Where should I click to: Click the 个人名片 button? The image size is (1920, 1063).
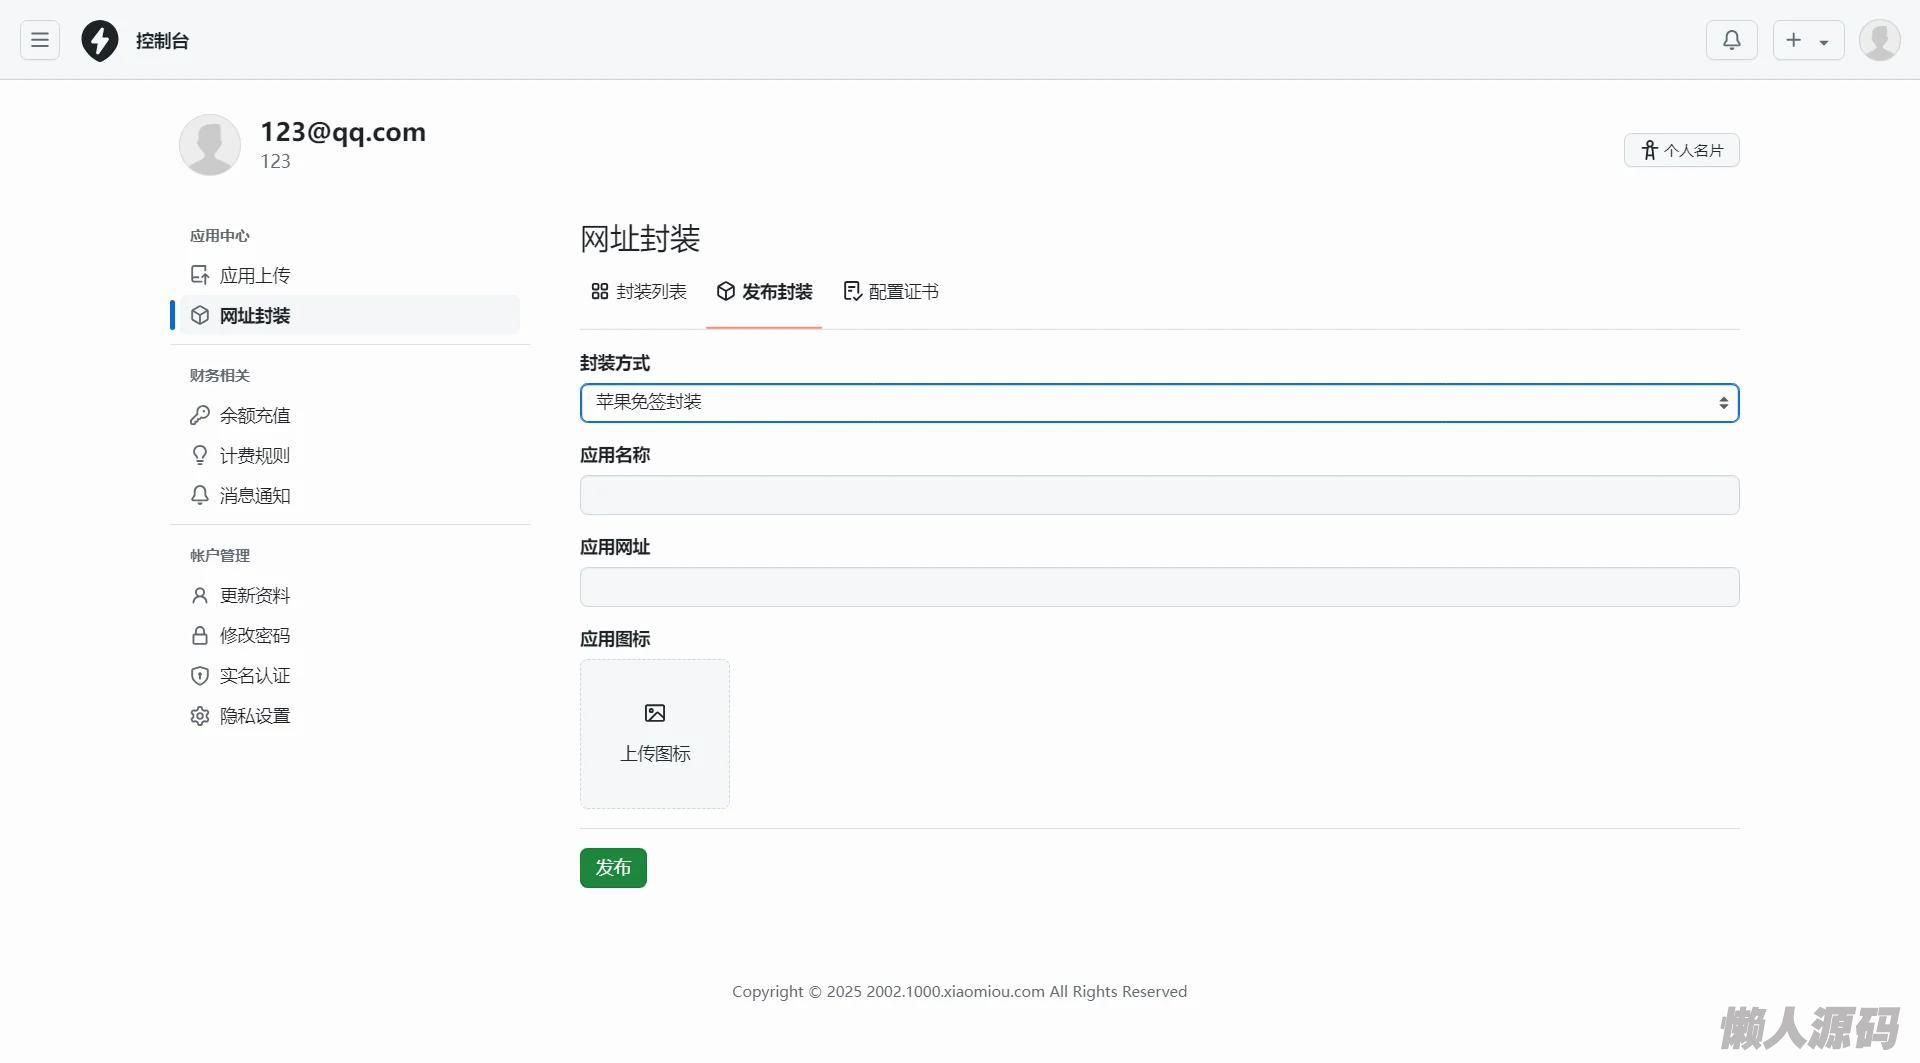[x=1681, y=150]
